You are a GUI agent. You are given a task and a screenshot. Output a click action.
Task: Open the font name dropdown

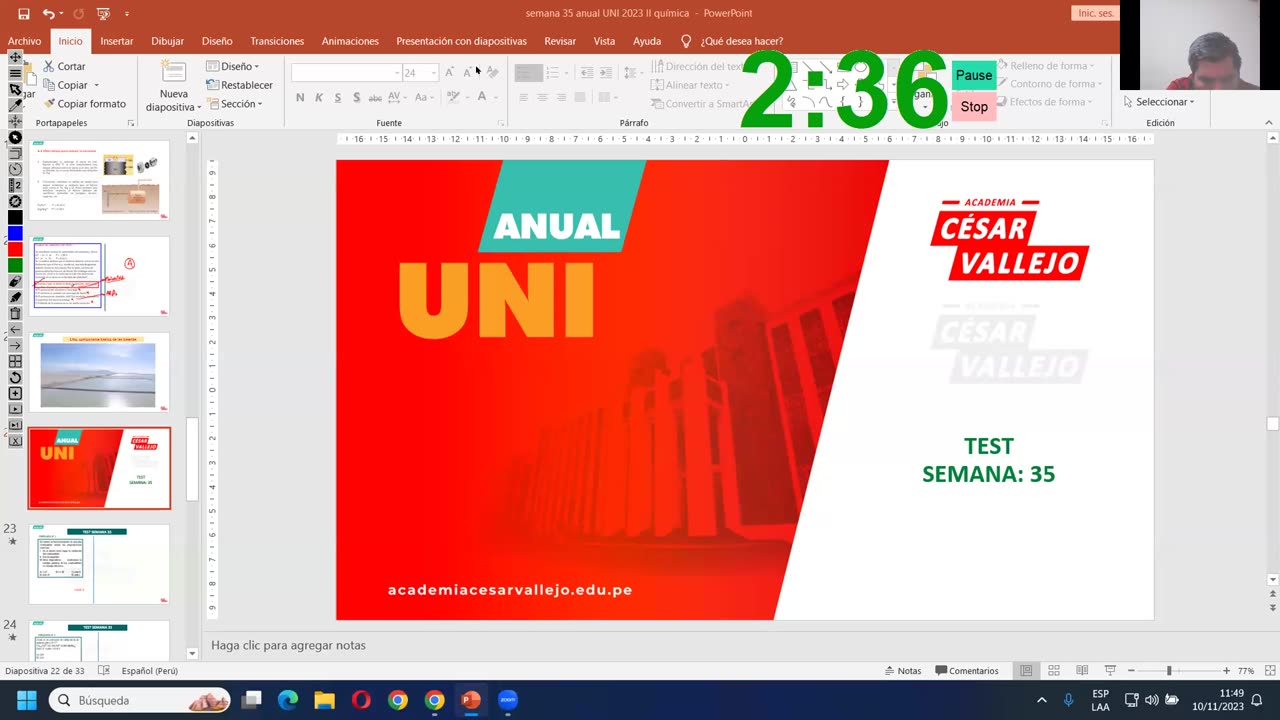click(x=396, y=73)
